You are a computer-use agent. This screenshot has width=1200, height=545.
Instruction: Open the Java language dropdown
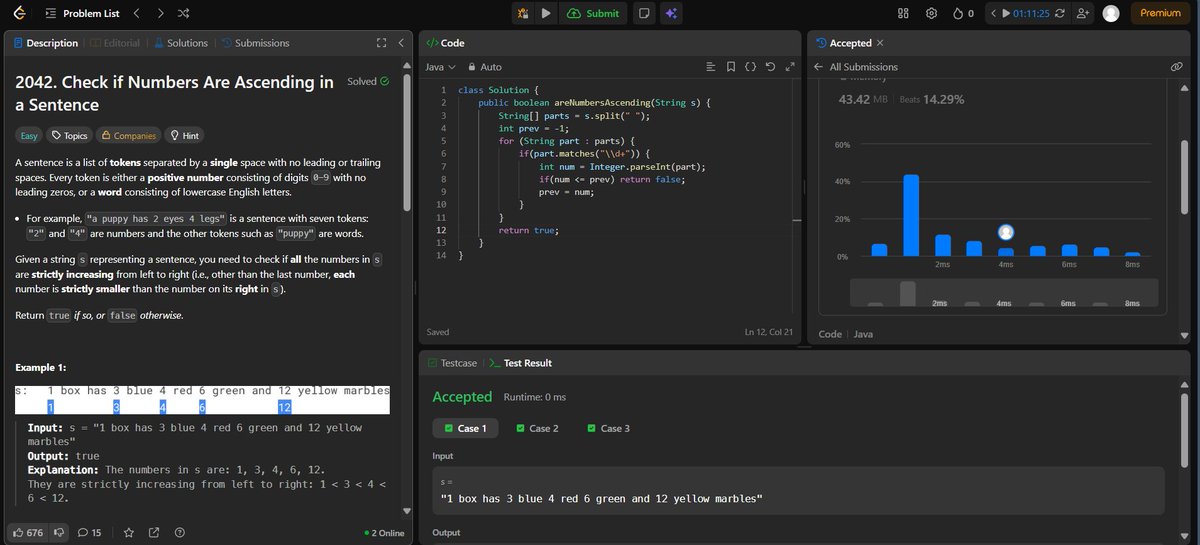pyautogui.click(x=440, y=67)
